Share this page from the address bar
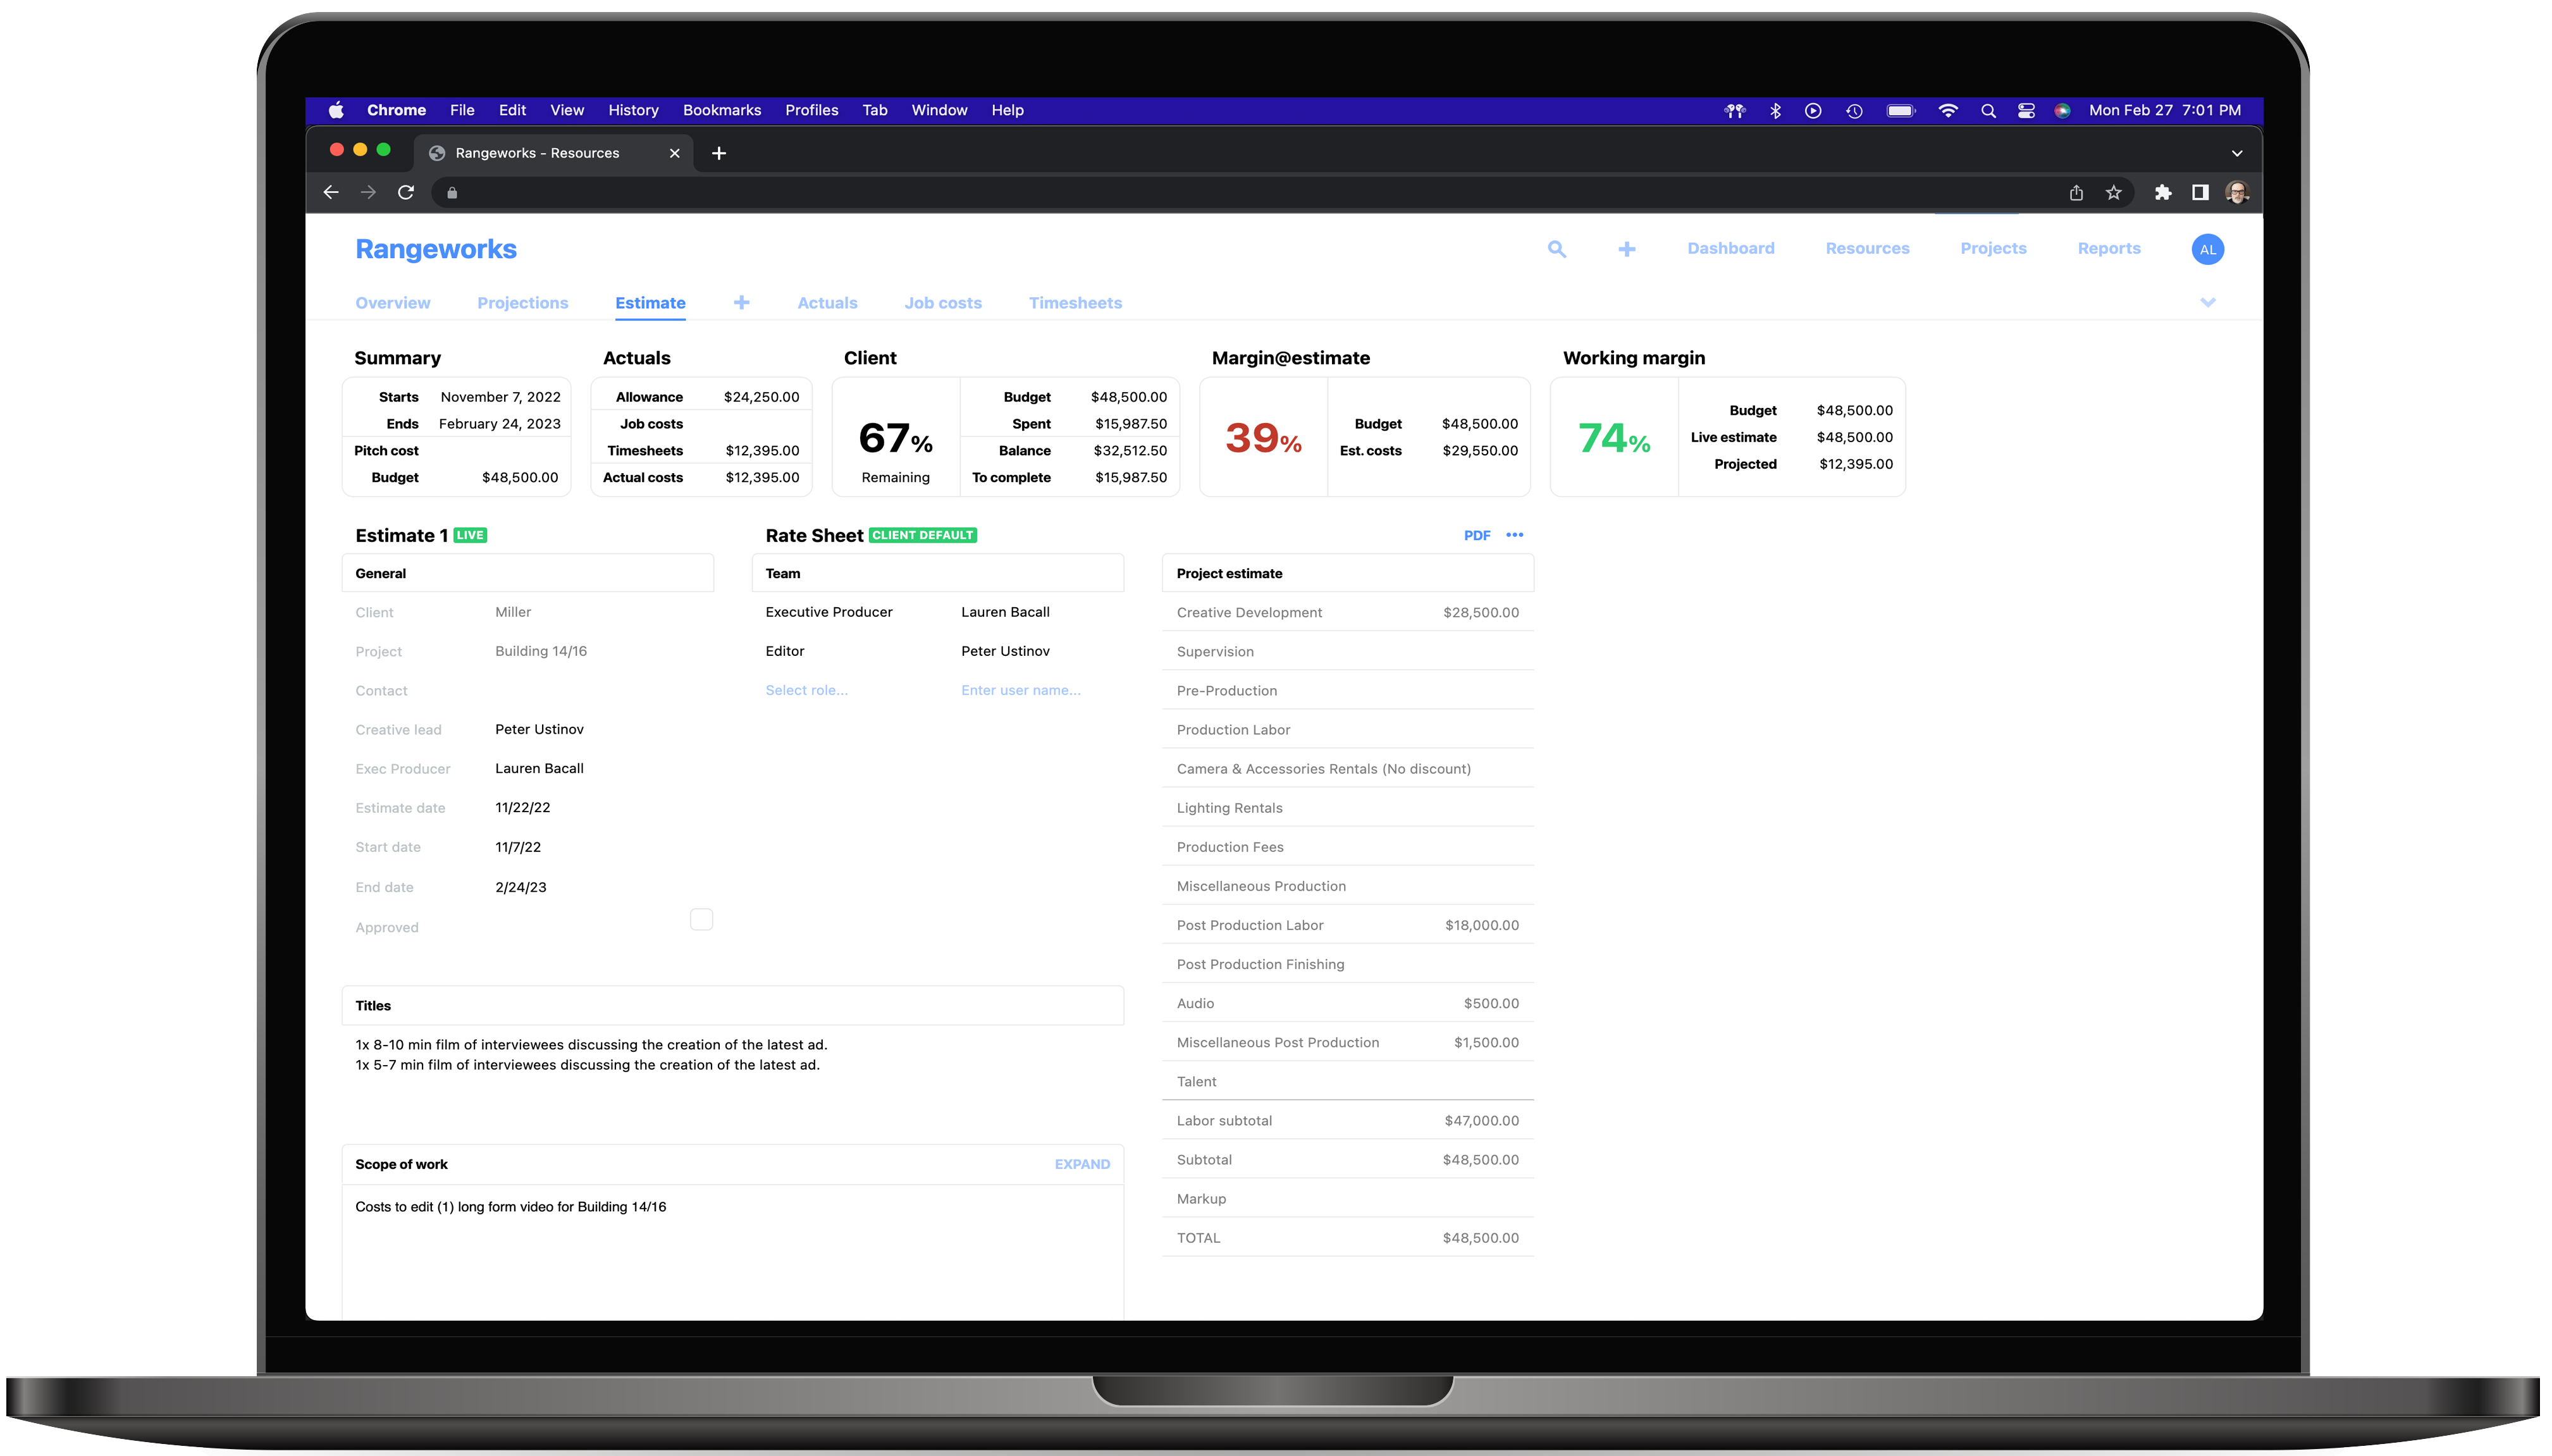Screen dimensions: 2552x1456 [x=2076, y=193]
